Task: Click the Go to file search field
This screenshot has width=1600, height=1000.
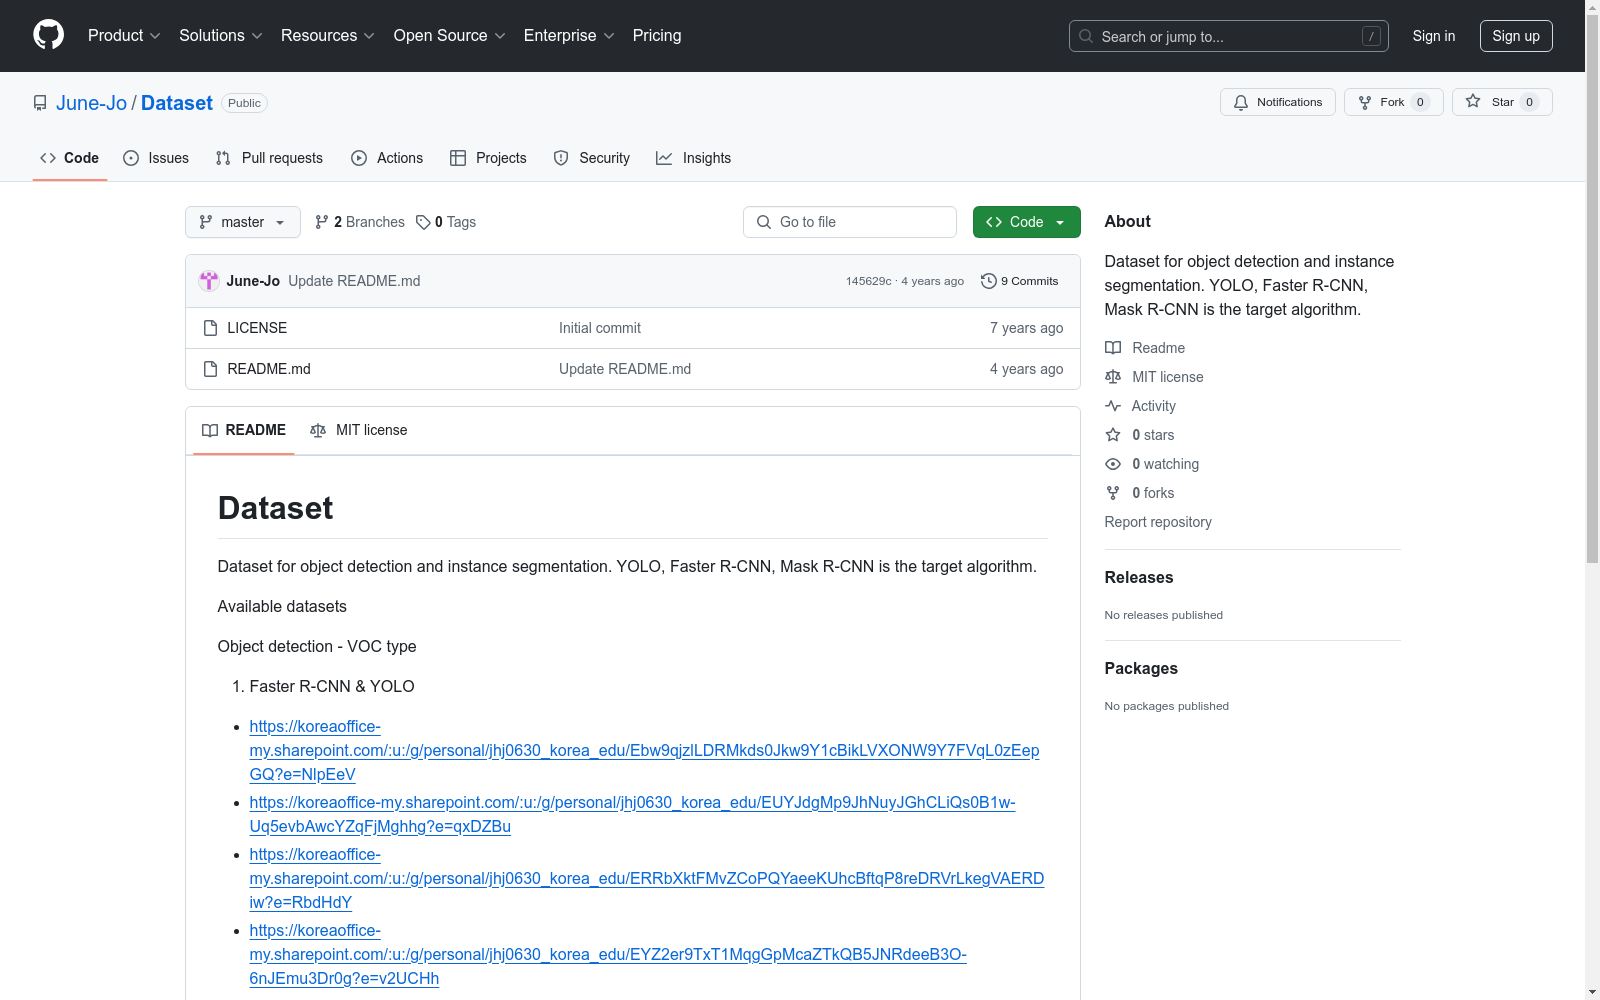Action: [850, 222]
